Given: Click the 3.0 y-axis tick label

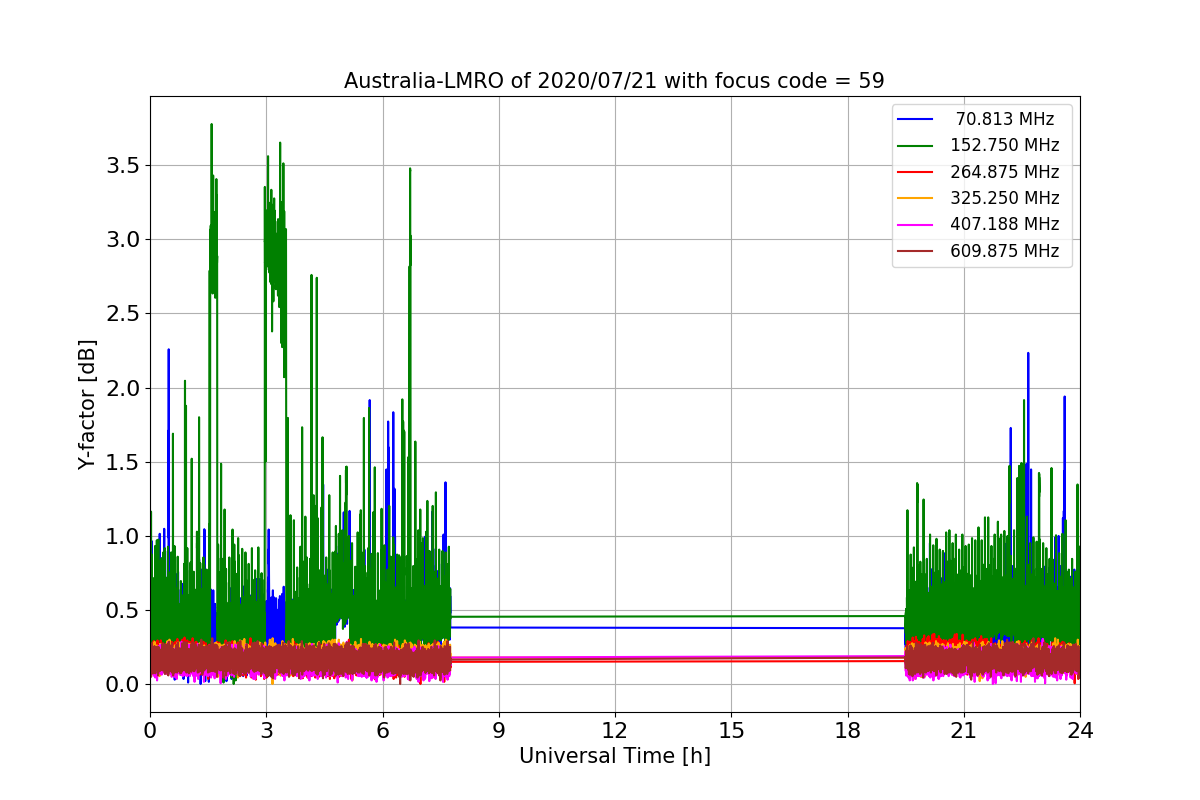Looking at the screenshot, I should point(123,239).
